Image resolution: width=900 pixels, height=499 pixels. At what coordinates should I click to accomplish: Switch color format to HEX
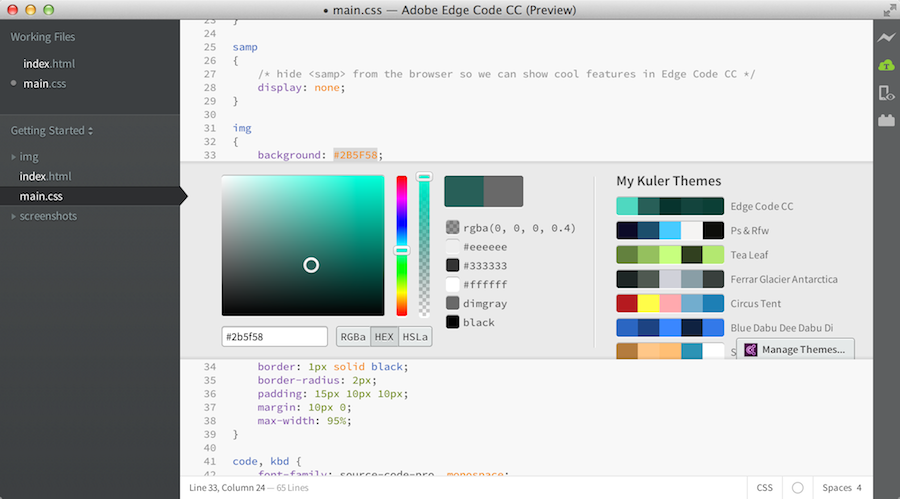pos(384,336)
